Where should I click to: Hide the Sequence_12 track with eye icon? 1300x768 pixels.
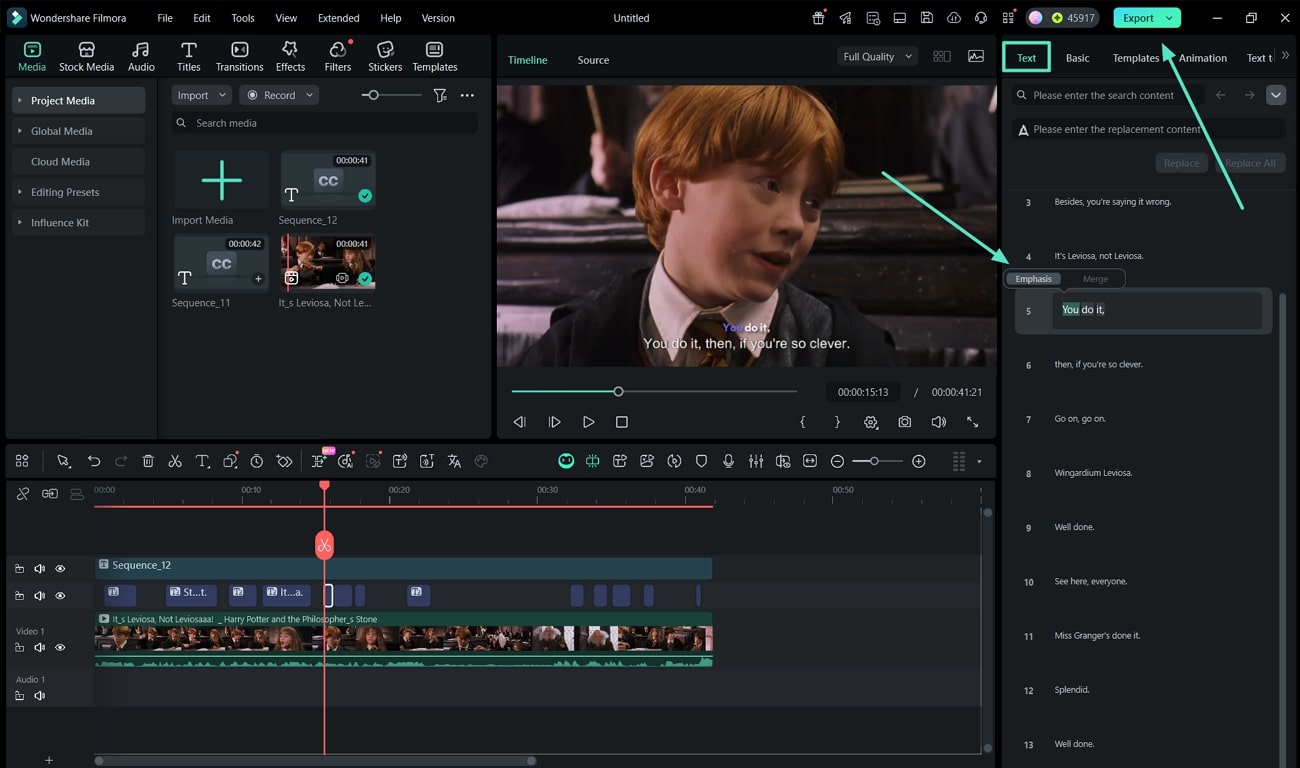tap(60, 568)
